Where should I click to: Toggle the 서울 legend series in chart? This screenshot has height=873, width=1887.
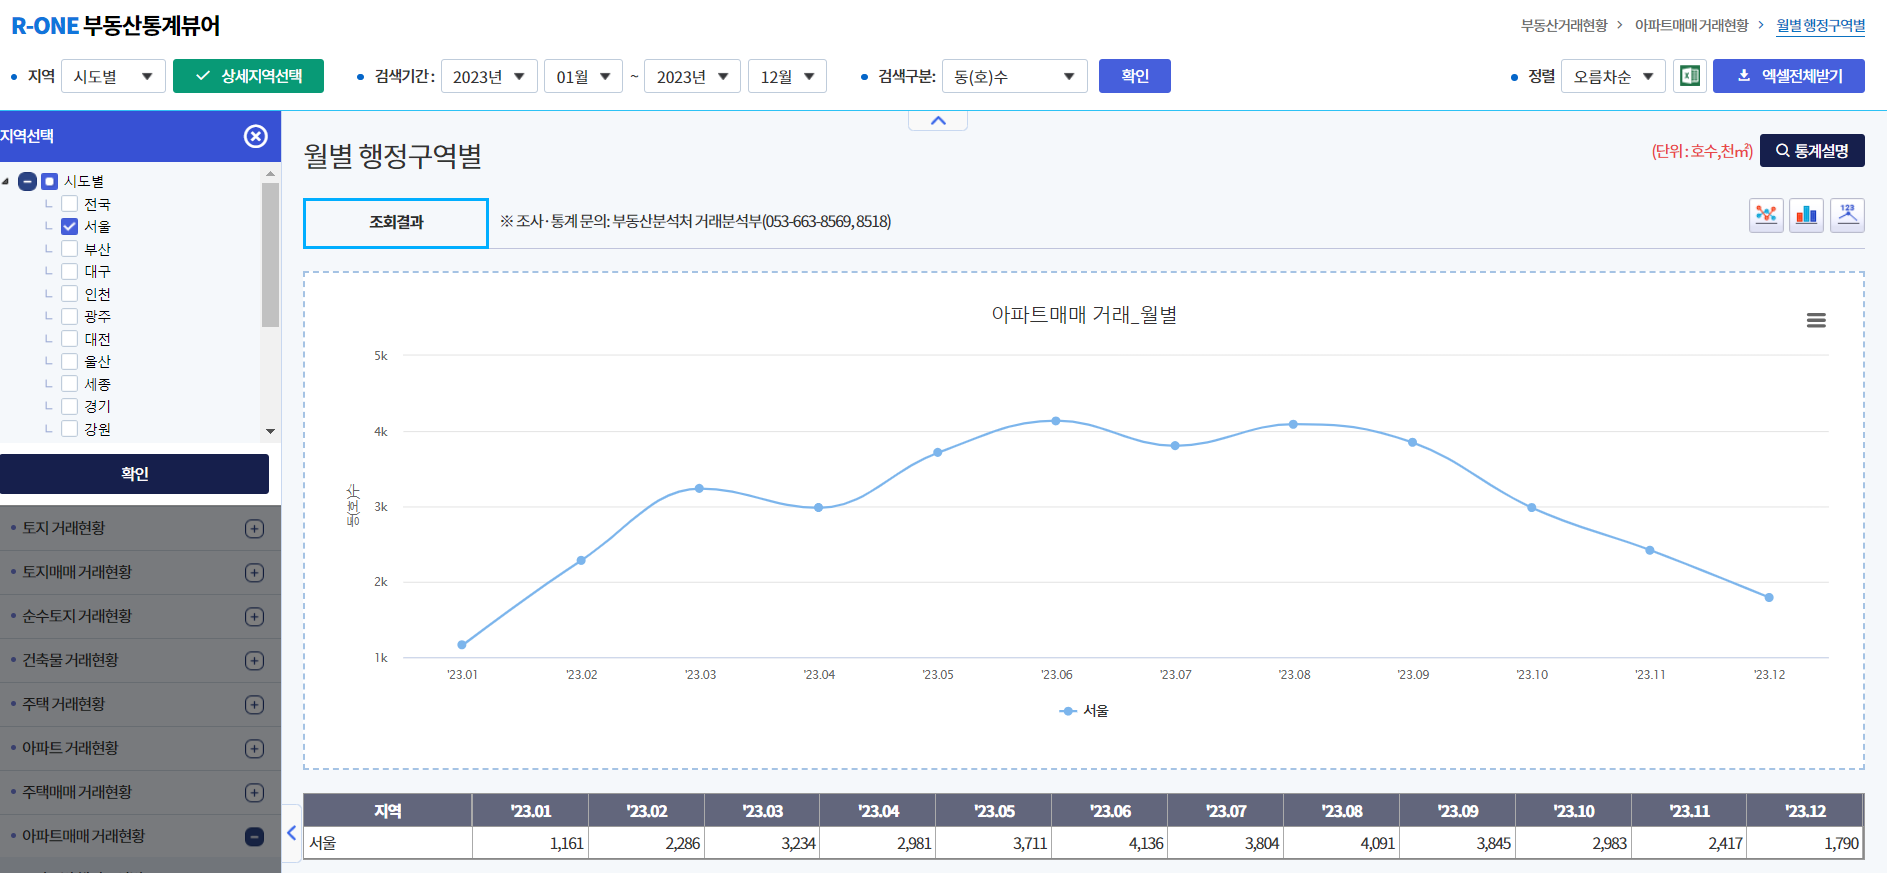pos(1084,711)
